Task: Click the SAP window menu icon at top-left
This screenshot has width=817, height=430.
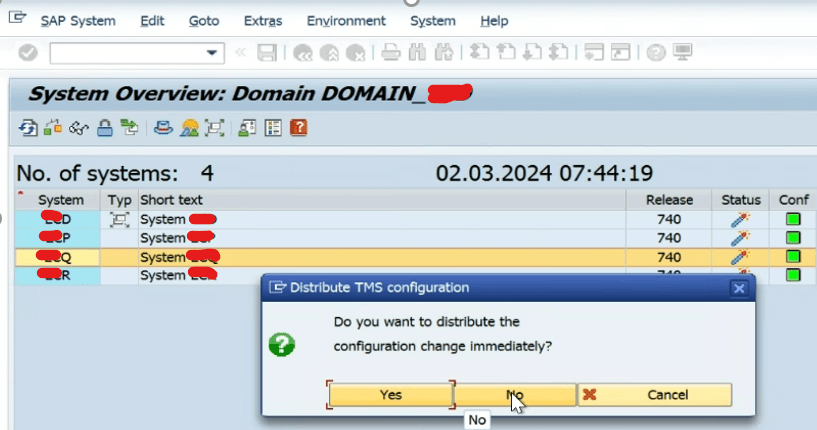Action: [17, 18]
